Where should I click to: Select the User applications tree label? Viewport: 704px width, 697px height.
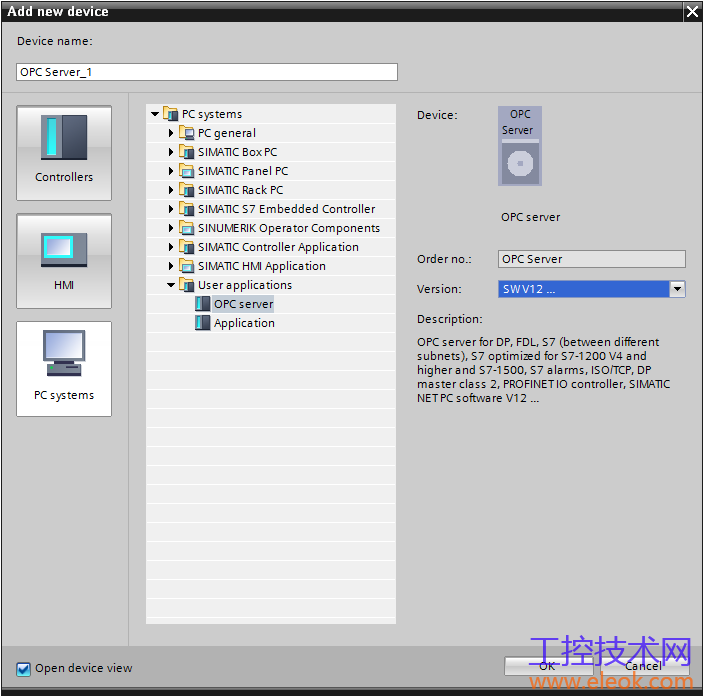point(245,285)
